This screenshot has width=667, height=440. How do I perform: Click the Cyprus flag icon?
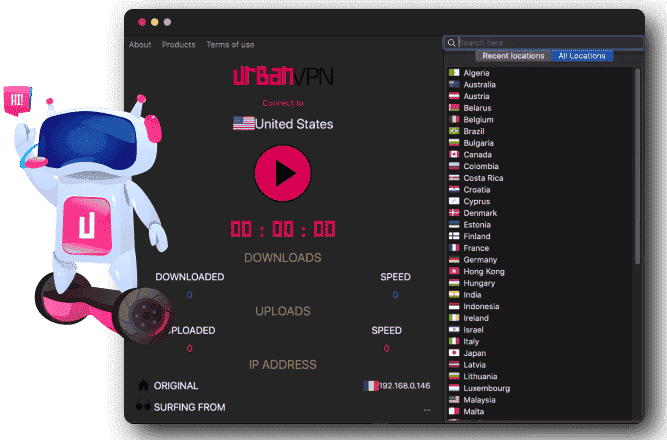pyautogui.click(x=454, y=201)
